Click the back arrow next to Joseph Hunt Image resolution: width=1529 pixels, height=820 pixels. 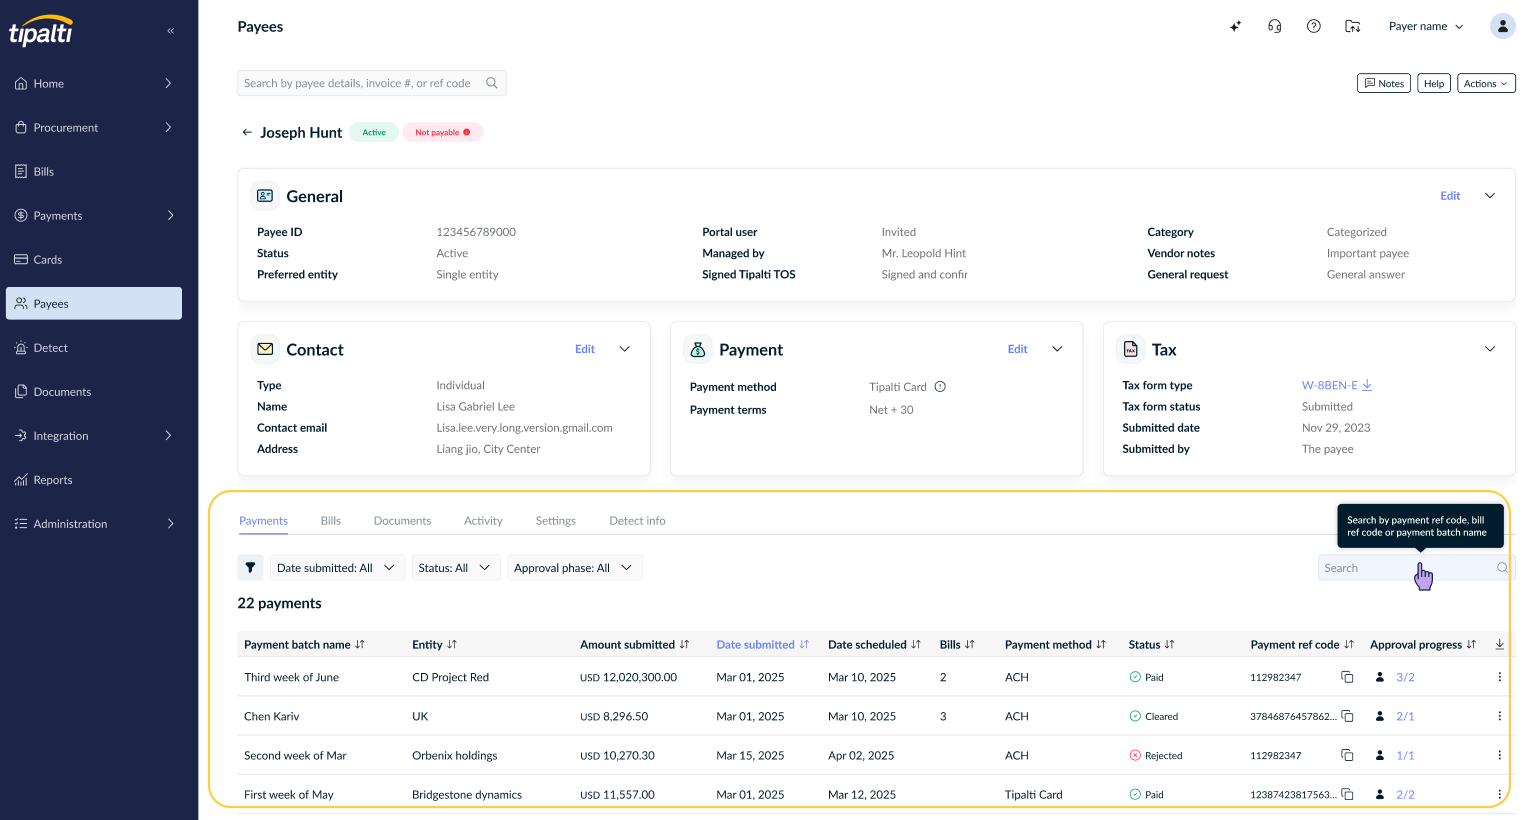point(247,132)
